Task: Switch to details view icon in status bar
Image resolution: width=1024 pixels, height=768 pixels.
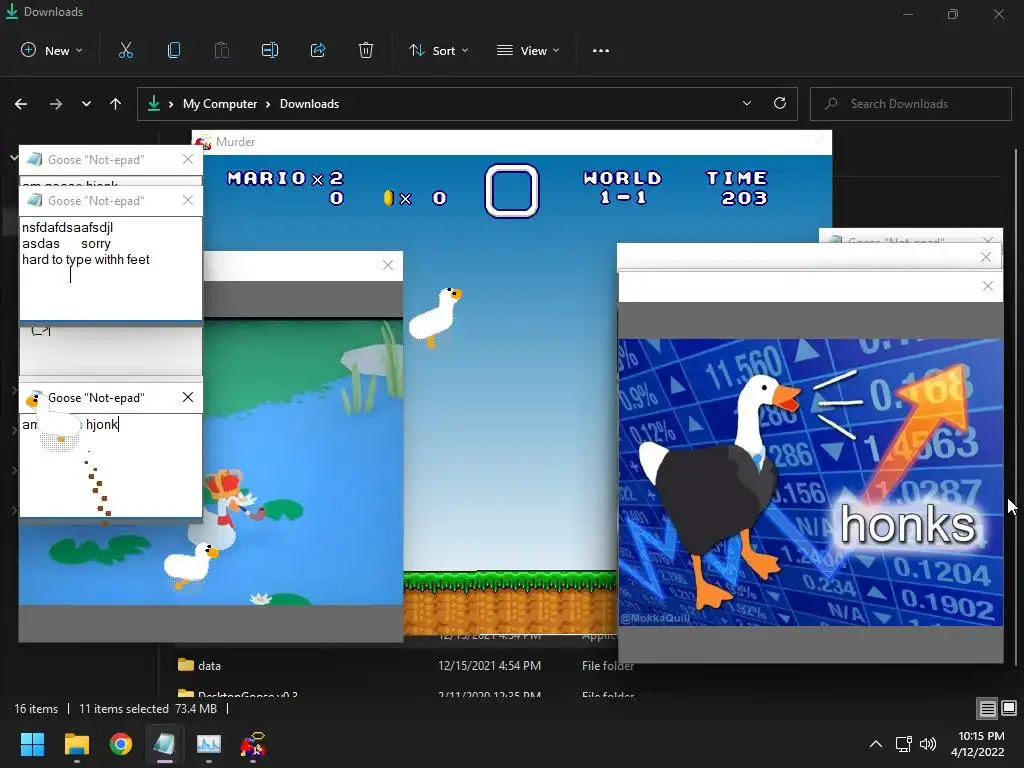Action: pos(987,709)
